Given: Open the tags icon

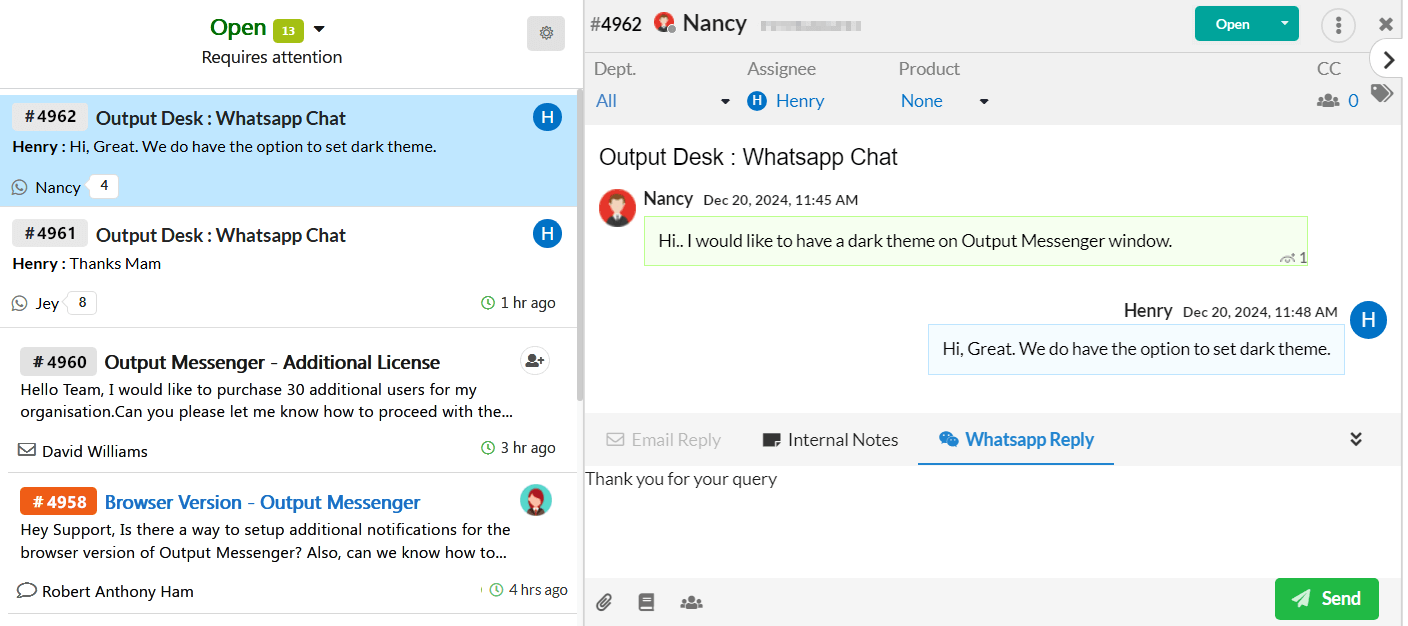Looking at the screenshot, I should pos(1382,93).
